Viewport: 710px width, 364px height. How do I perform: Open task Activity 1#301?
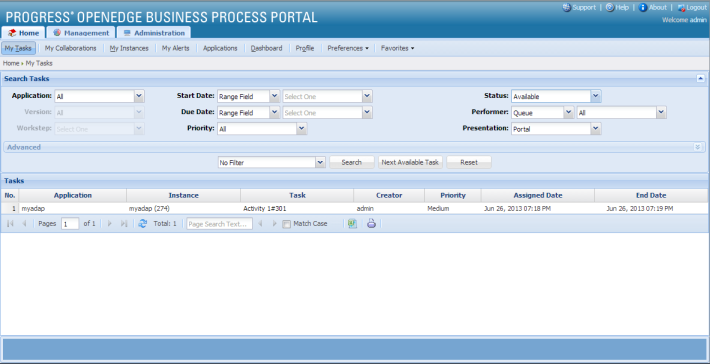(265, 209)
